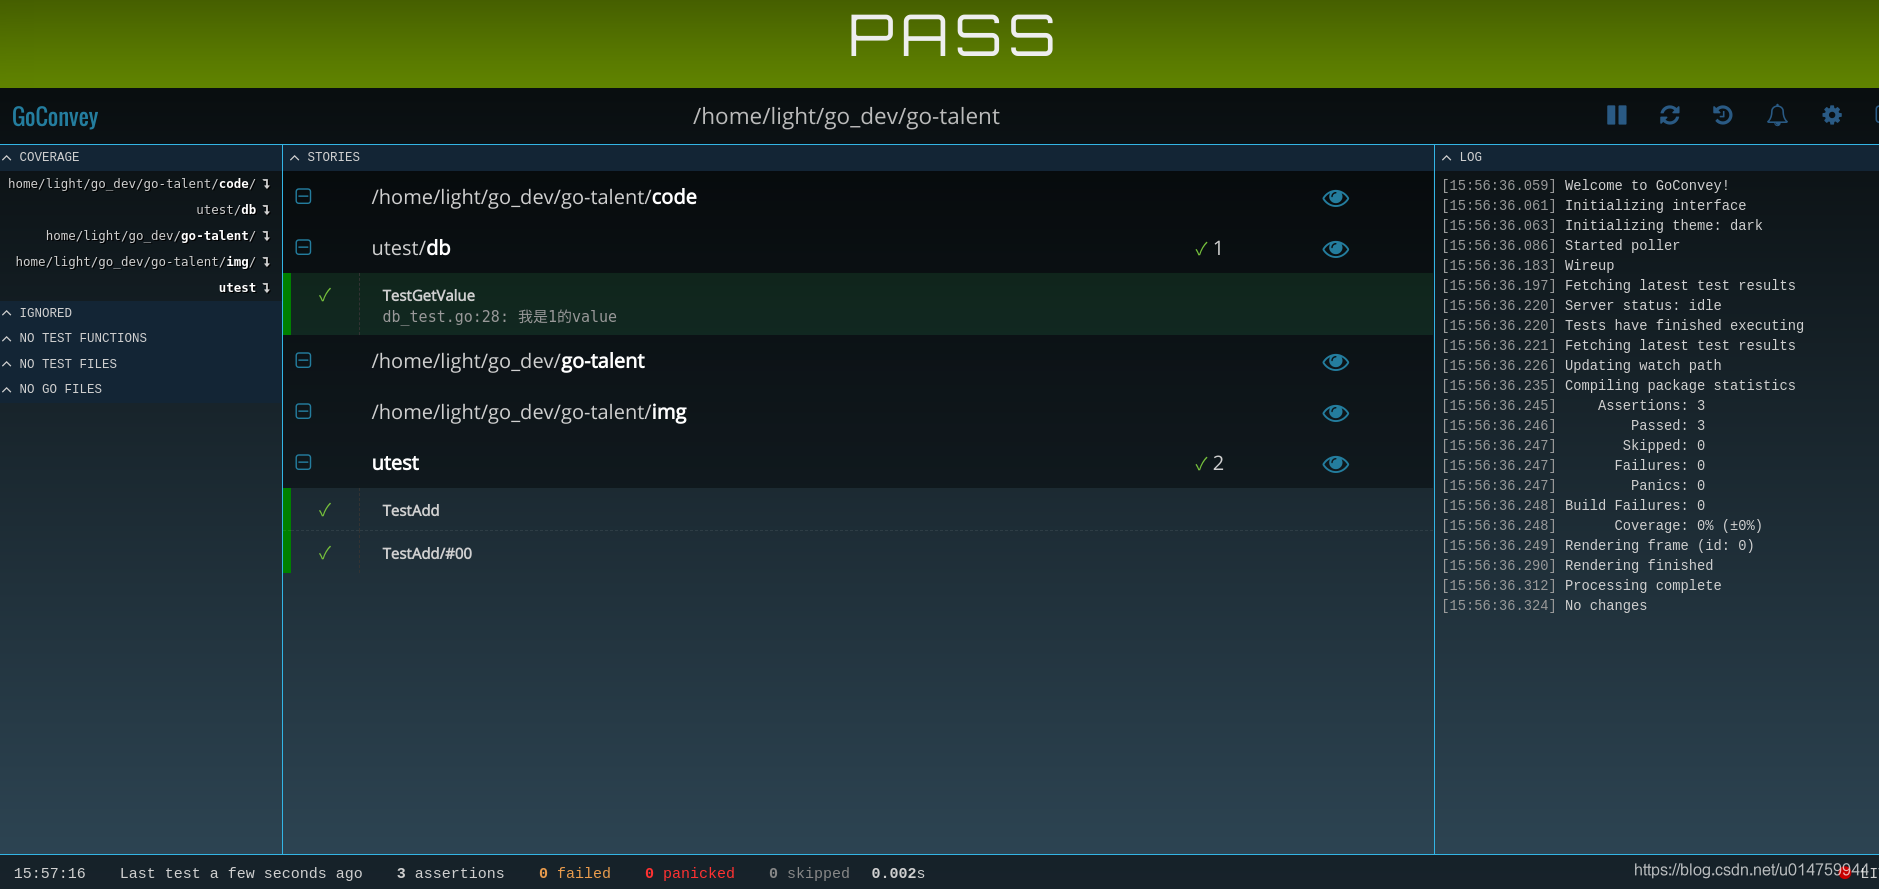Collapse the go-talent story box
The width and height of the screenshot is (1879, 889).
pos(304,361)
